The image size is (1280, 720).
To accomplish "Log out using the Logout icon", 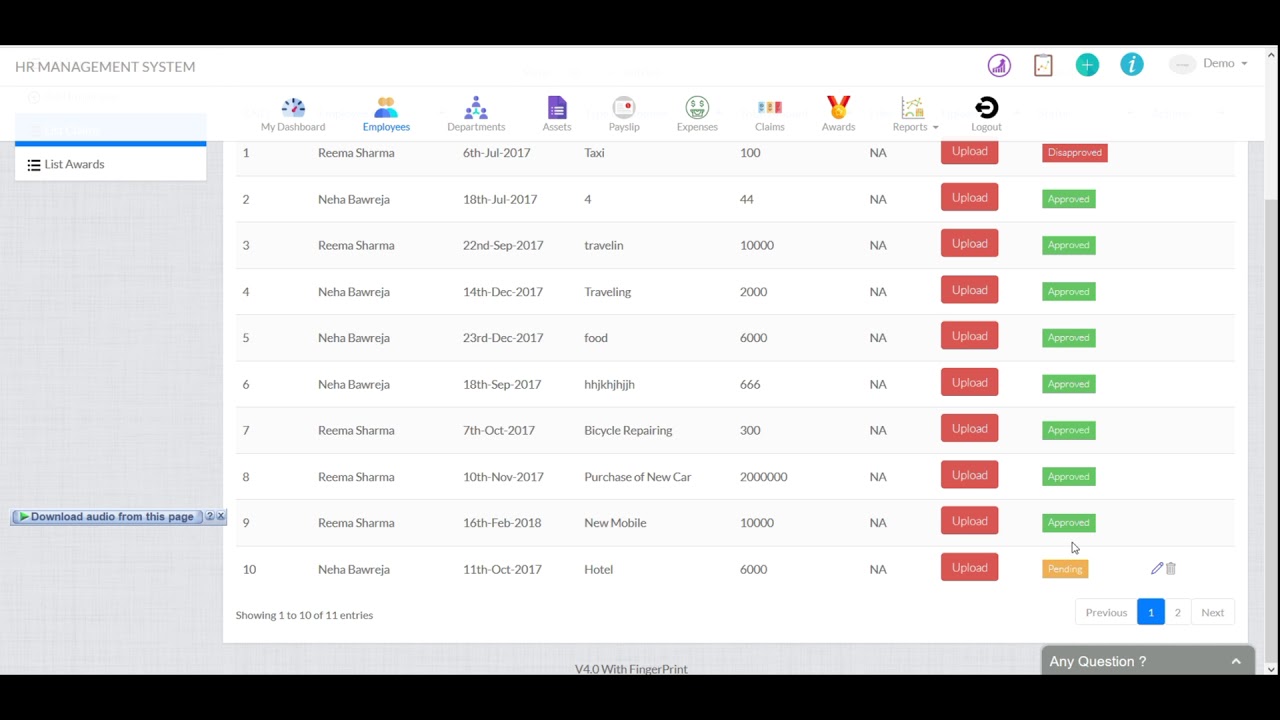I will click(x=986, y=114).
